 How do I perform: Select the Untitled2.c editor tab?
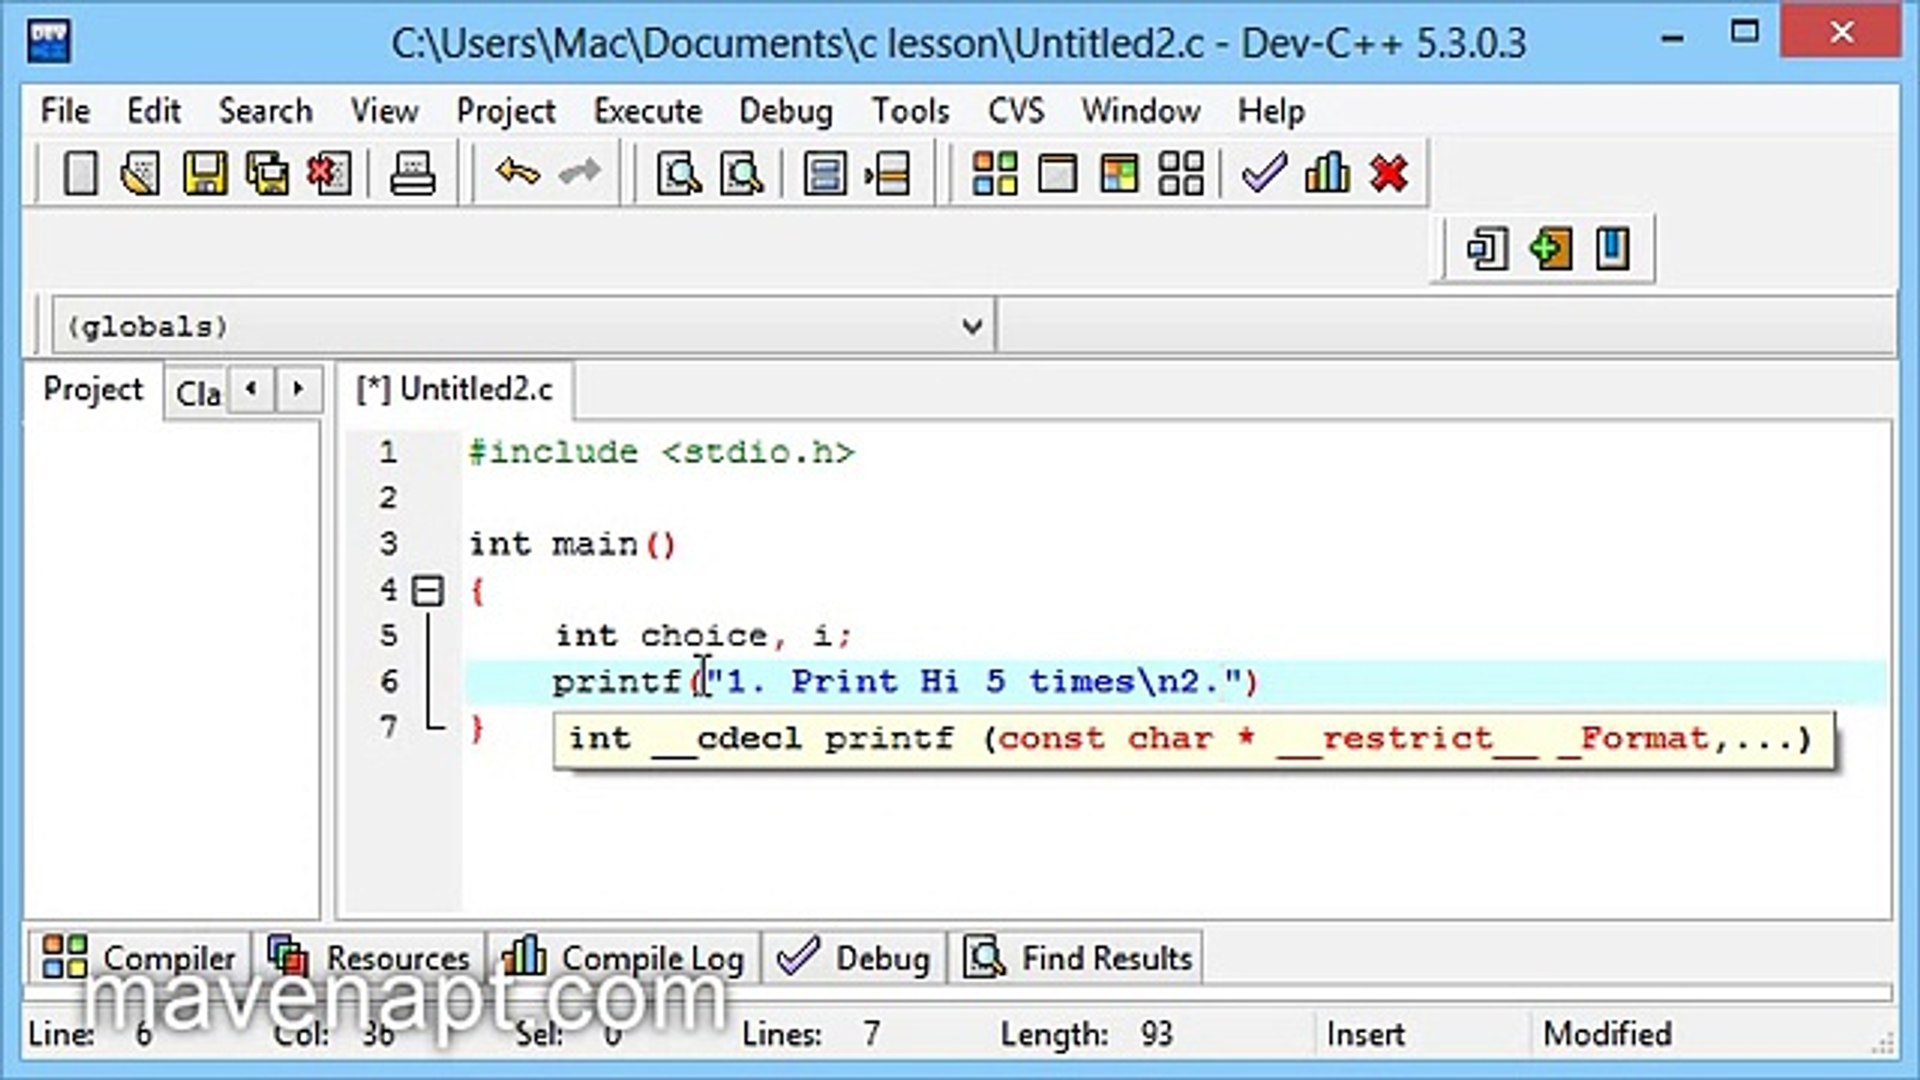click(455, 389)
